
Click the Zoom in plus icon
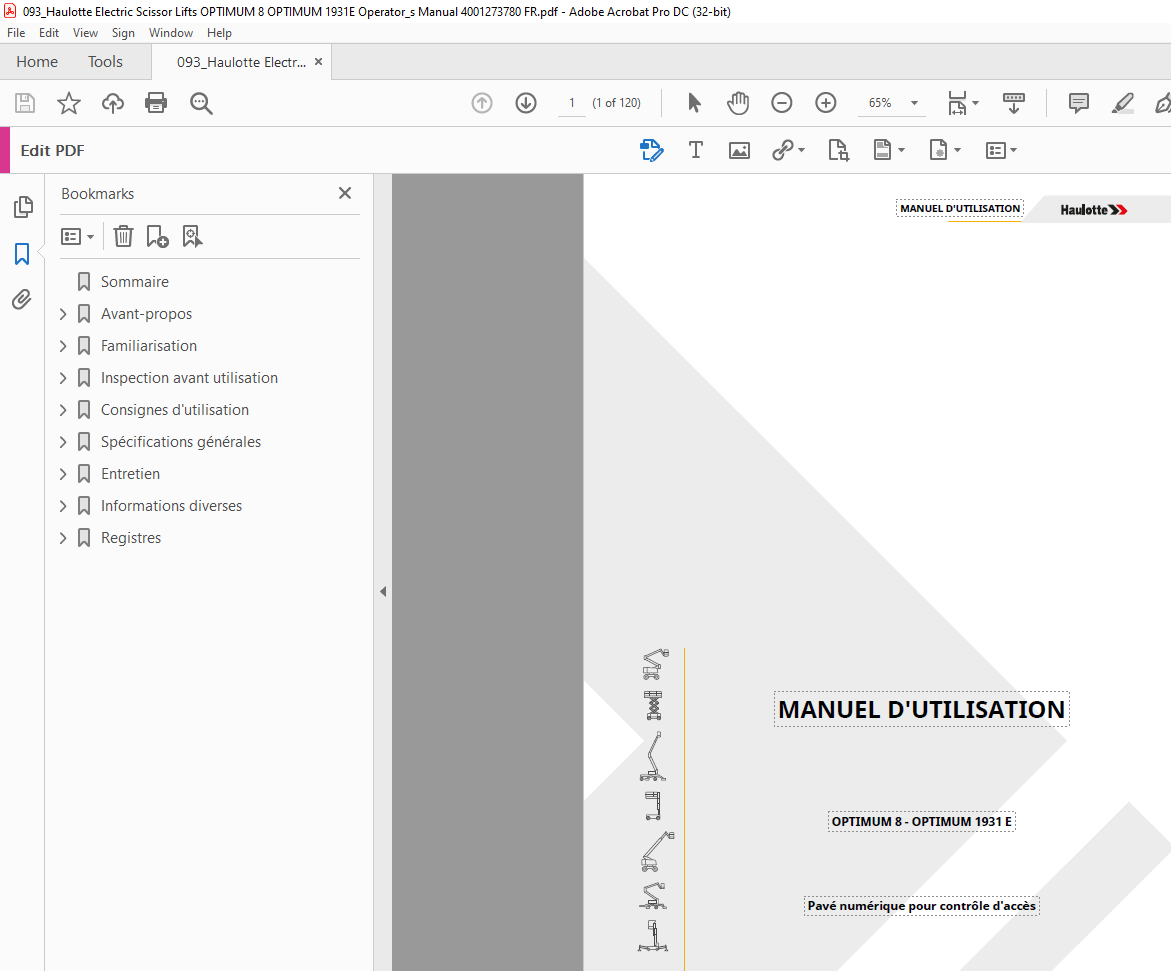[825, 103]
